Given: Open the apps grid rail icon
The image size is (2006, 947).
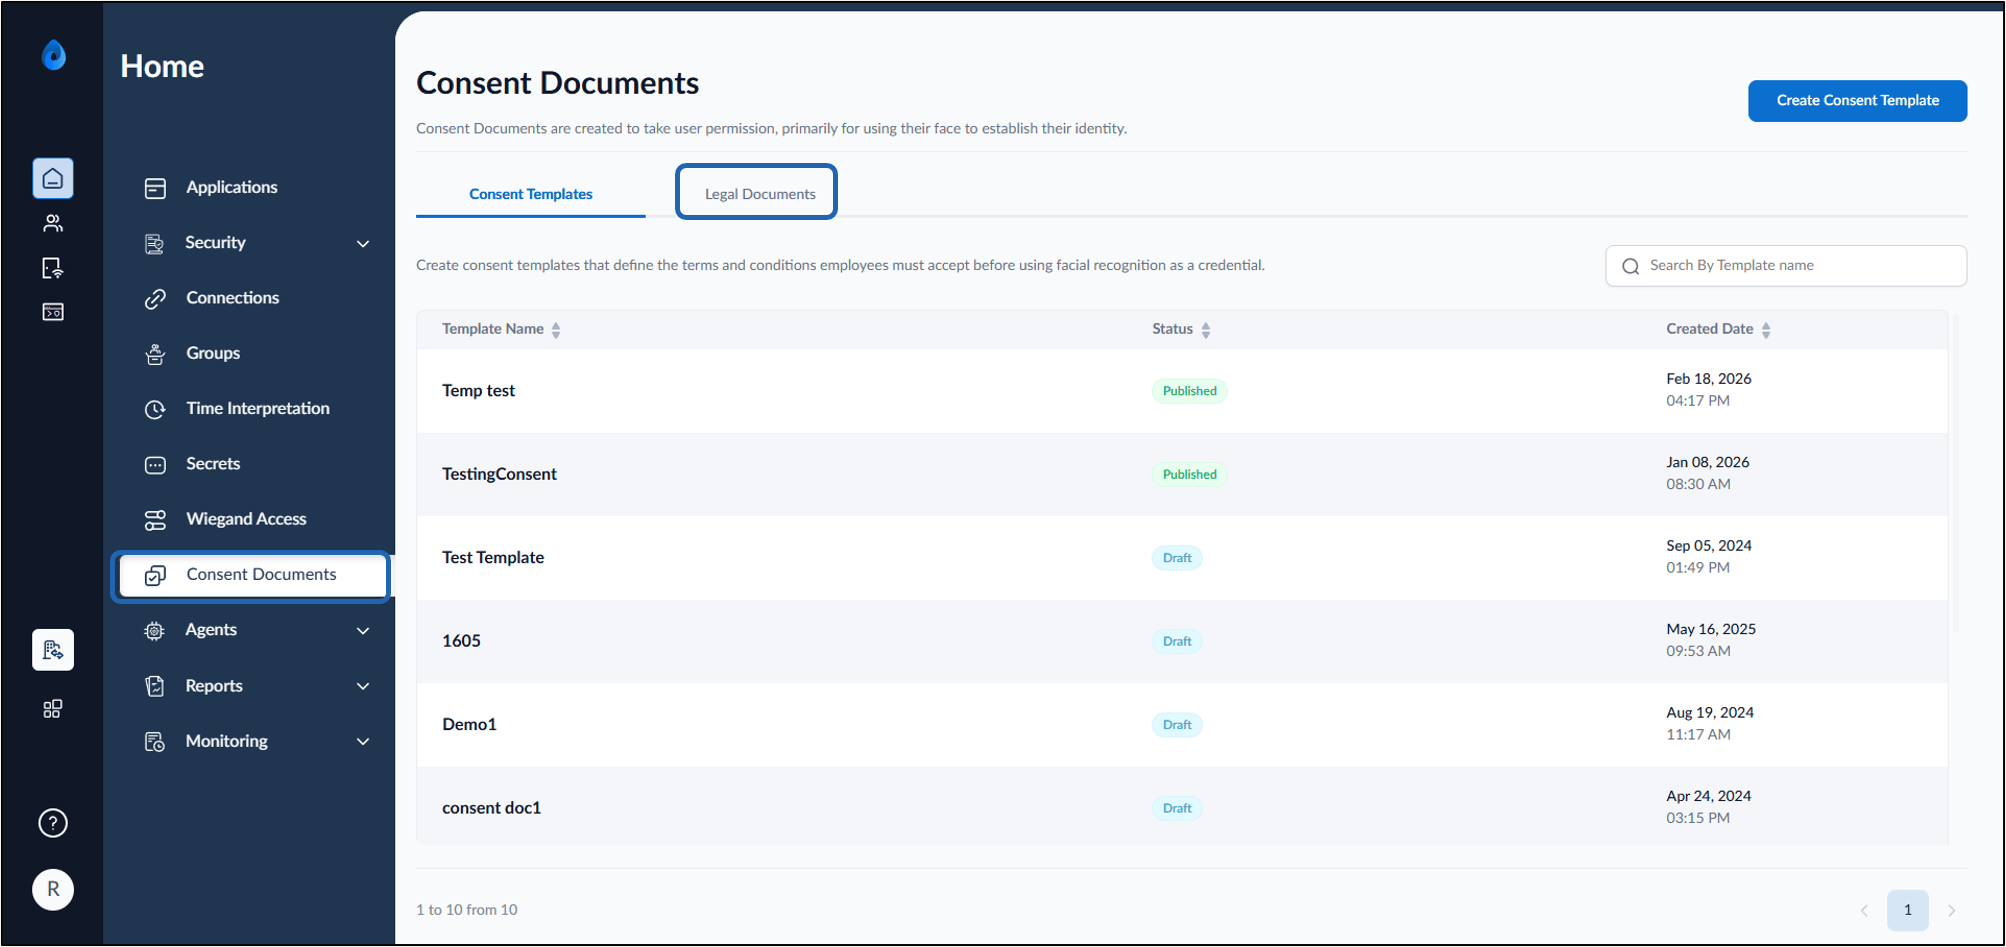Looking at the screenshot, I should pyautogui.click(x=53, y=709).
